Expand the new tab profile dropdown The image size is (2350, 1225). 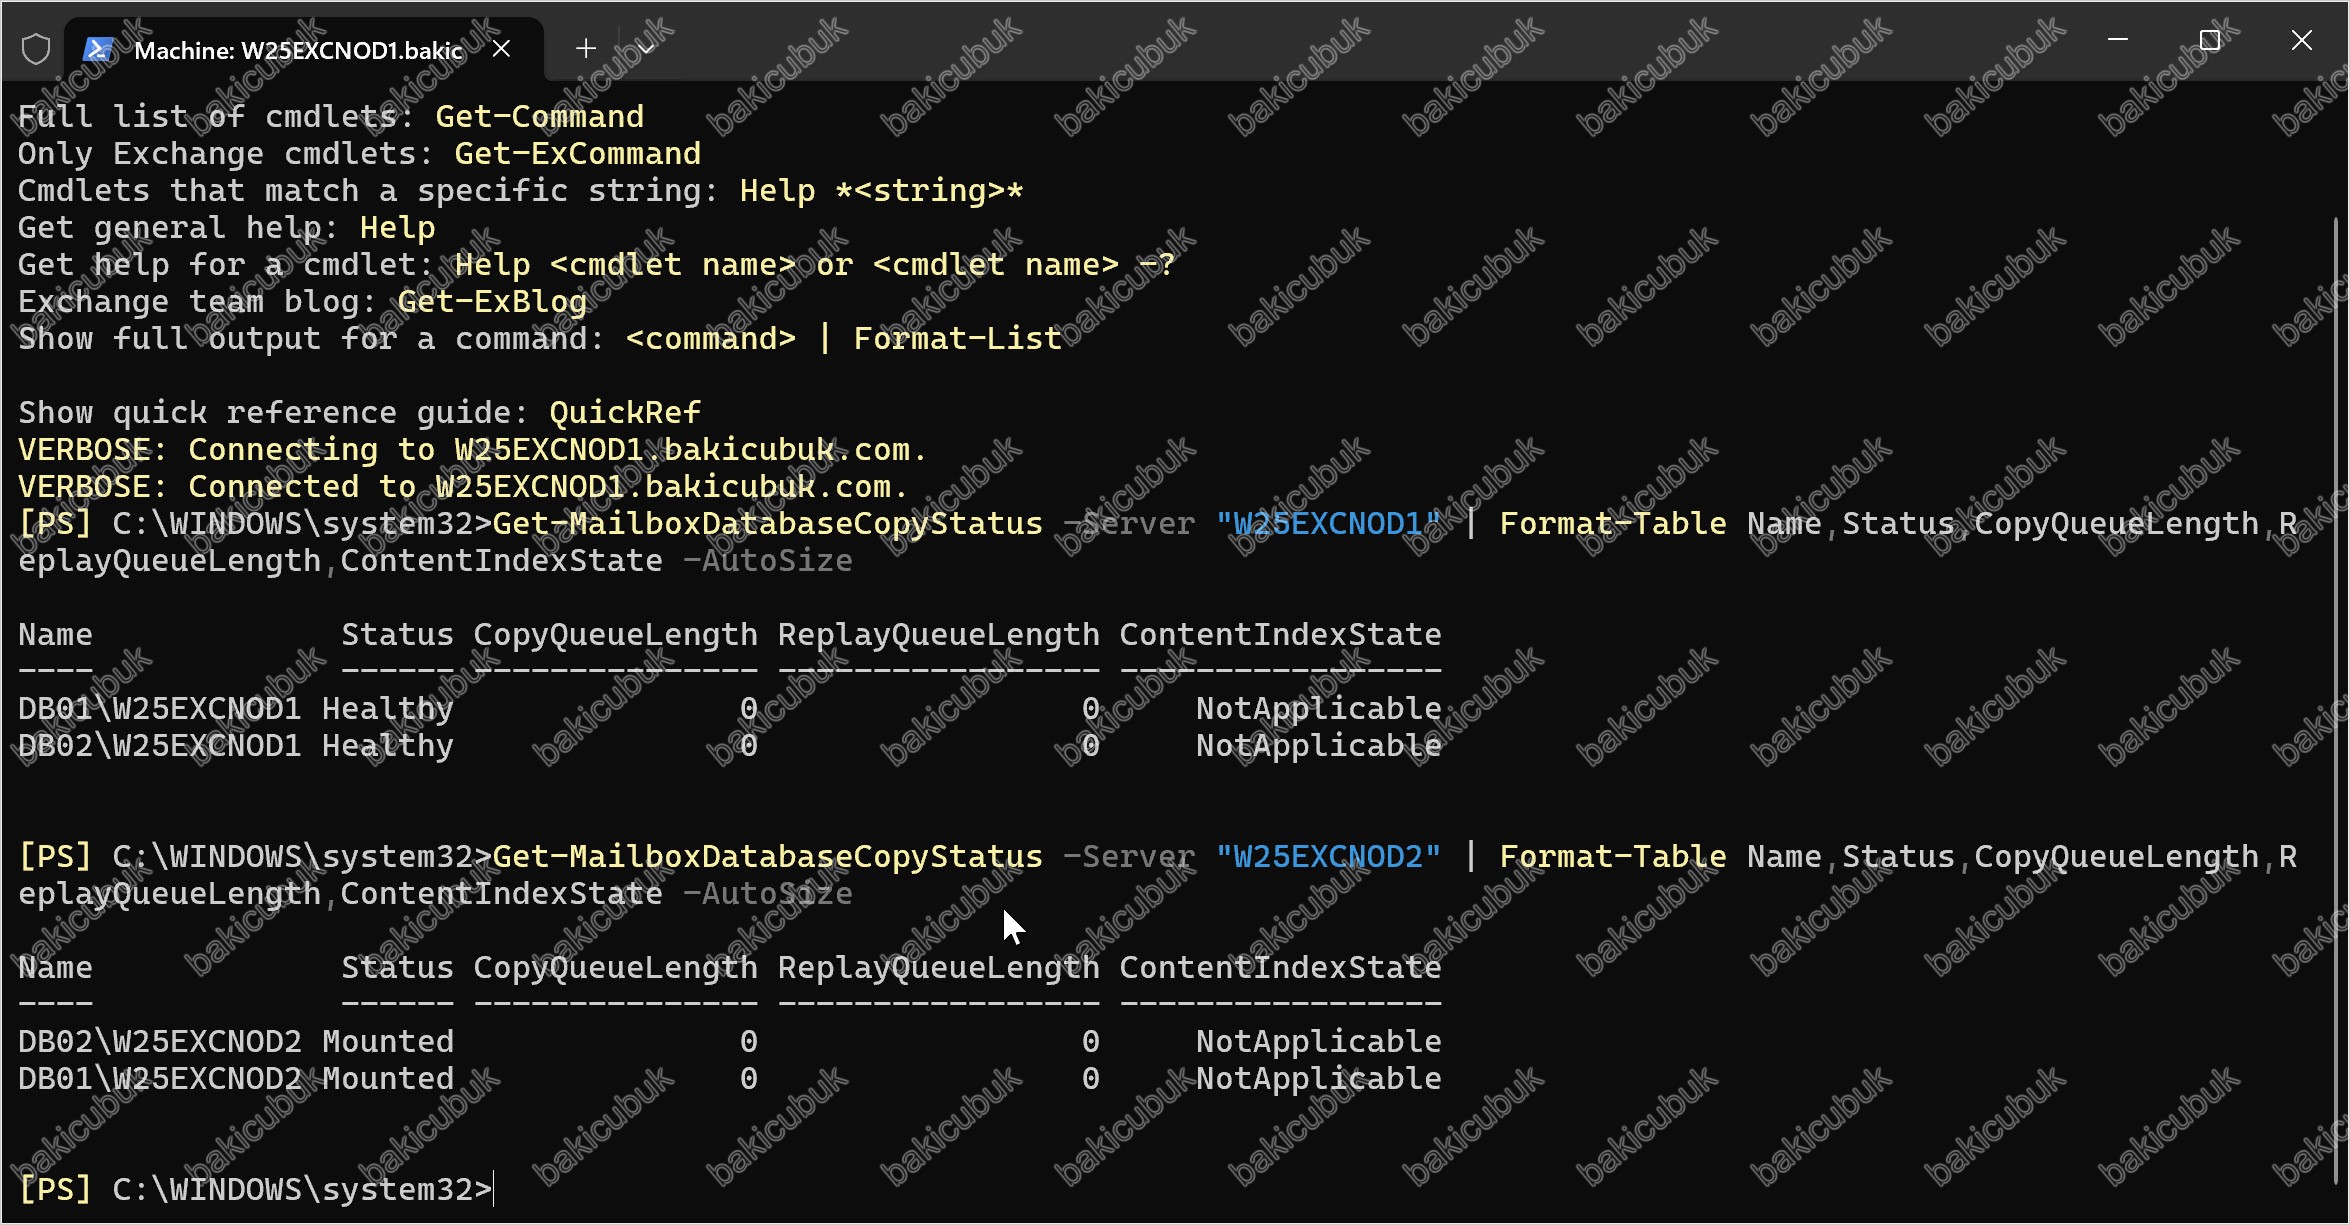[646, 47]
